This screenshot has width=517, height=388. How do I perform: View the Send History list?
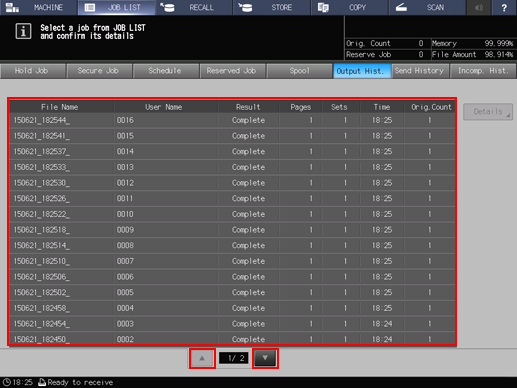pyautogui.click(x=420, y=71)
